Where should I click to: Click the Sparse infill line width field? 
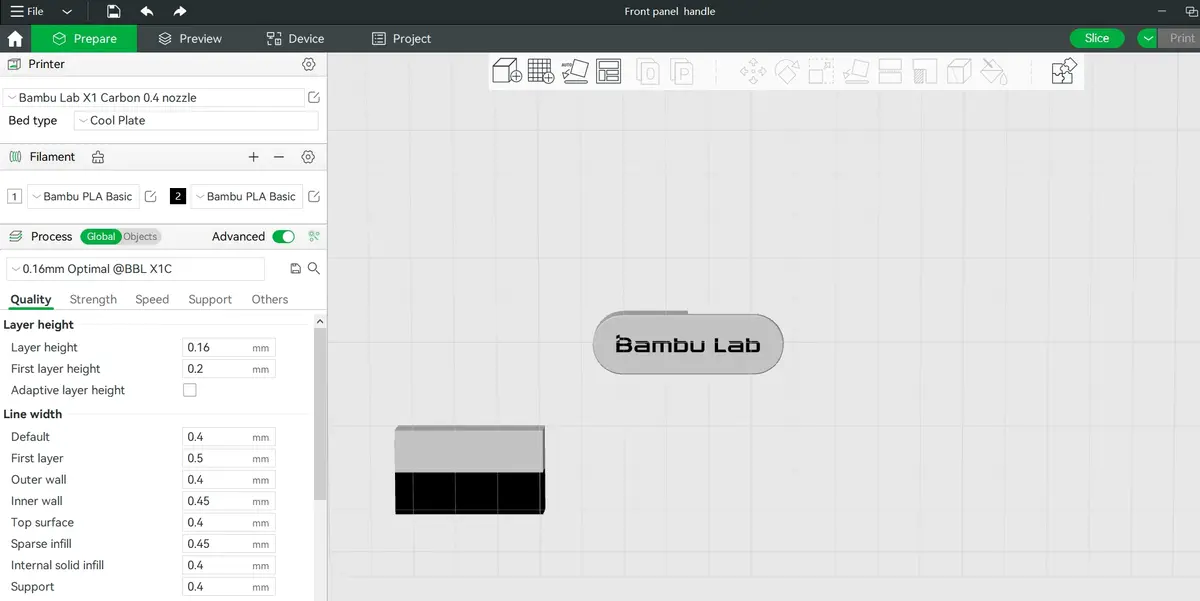click(229, 544)
